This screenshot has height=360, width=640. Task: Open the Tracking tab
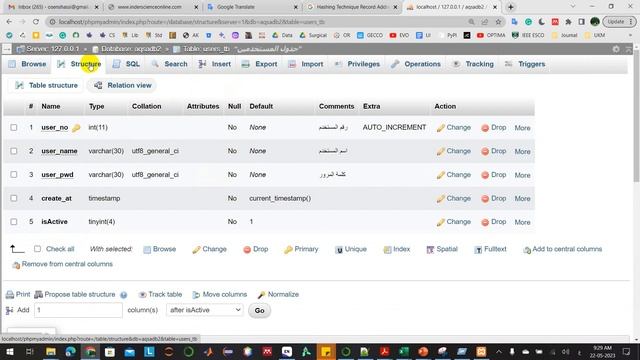(x=473, y=64)
